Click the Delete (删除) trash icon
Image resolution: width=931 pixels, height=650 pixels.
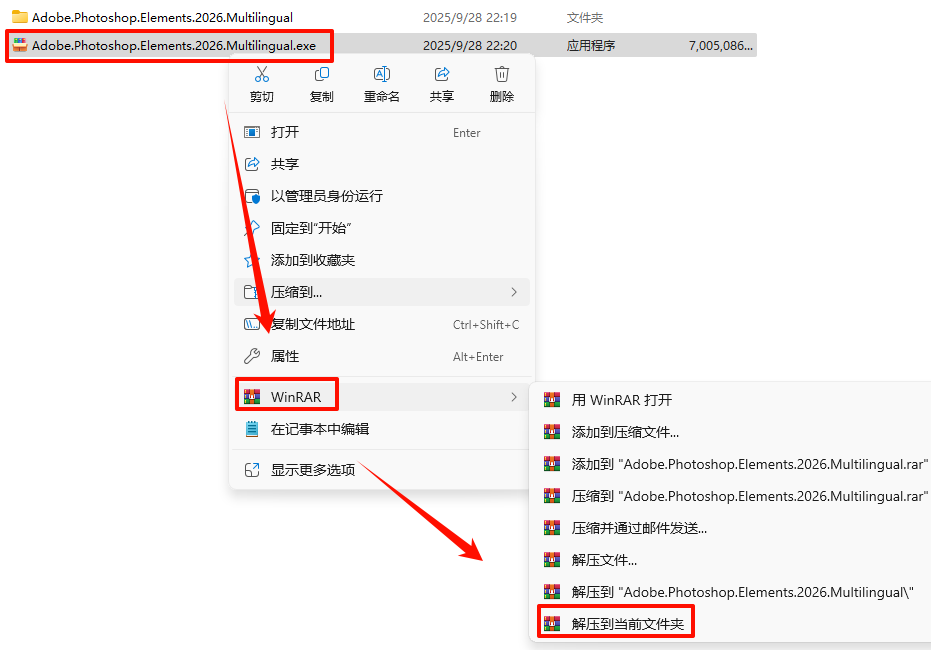[x=502, y=75]
